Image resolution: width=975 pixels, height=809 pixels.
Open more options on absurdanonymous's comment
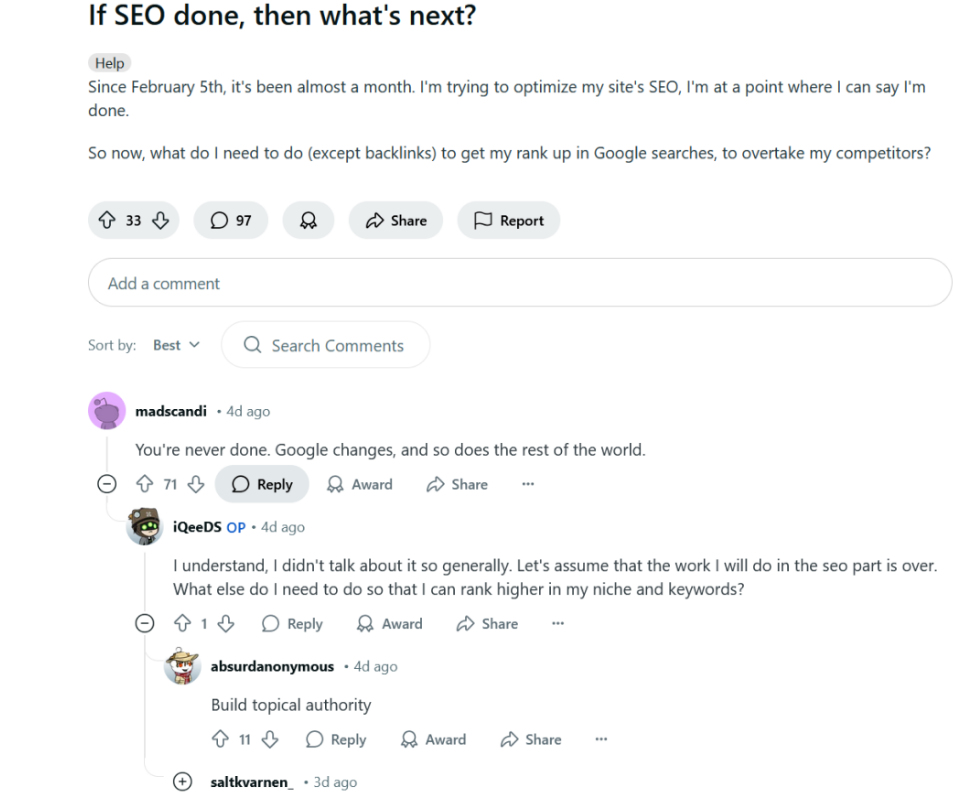(x=601, y=739)
